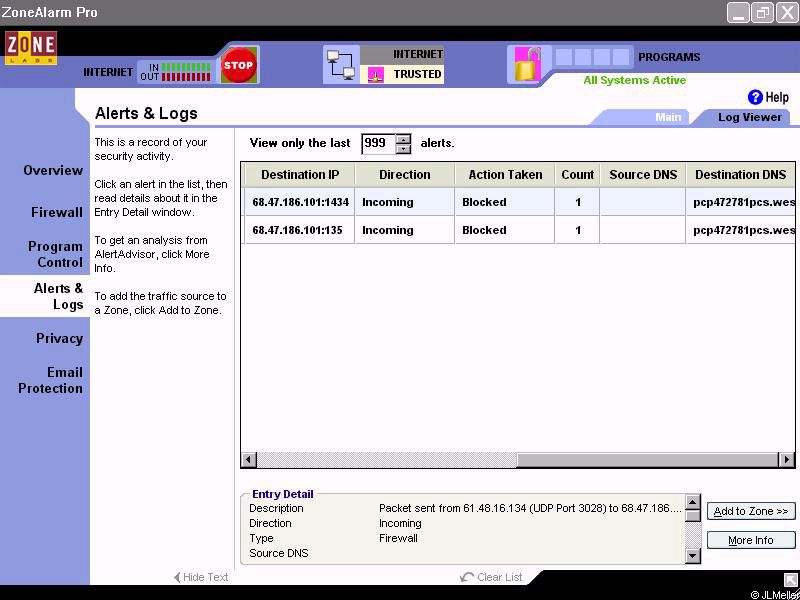Click log table scroll right arrow
Viewport: 800px width, 600px height.
tap(787, 460)
